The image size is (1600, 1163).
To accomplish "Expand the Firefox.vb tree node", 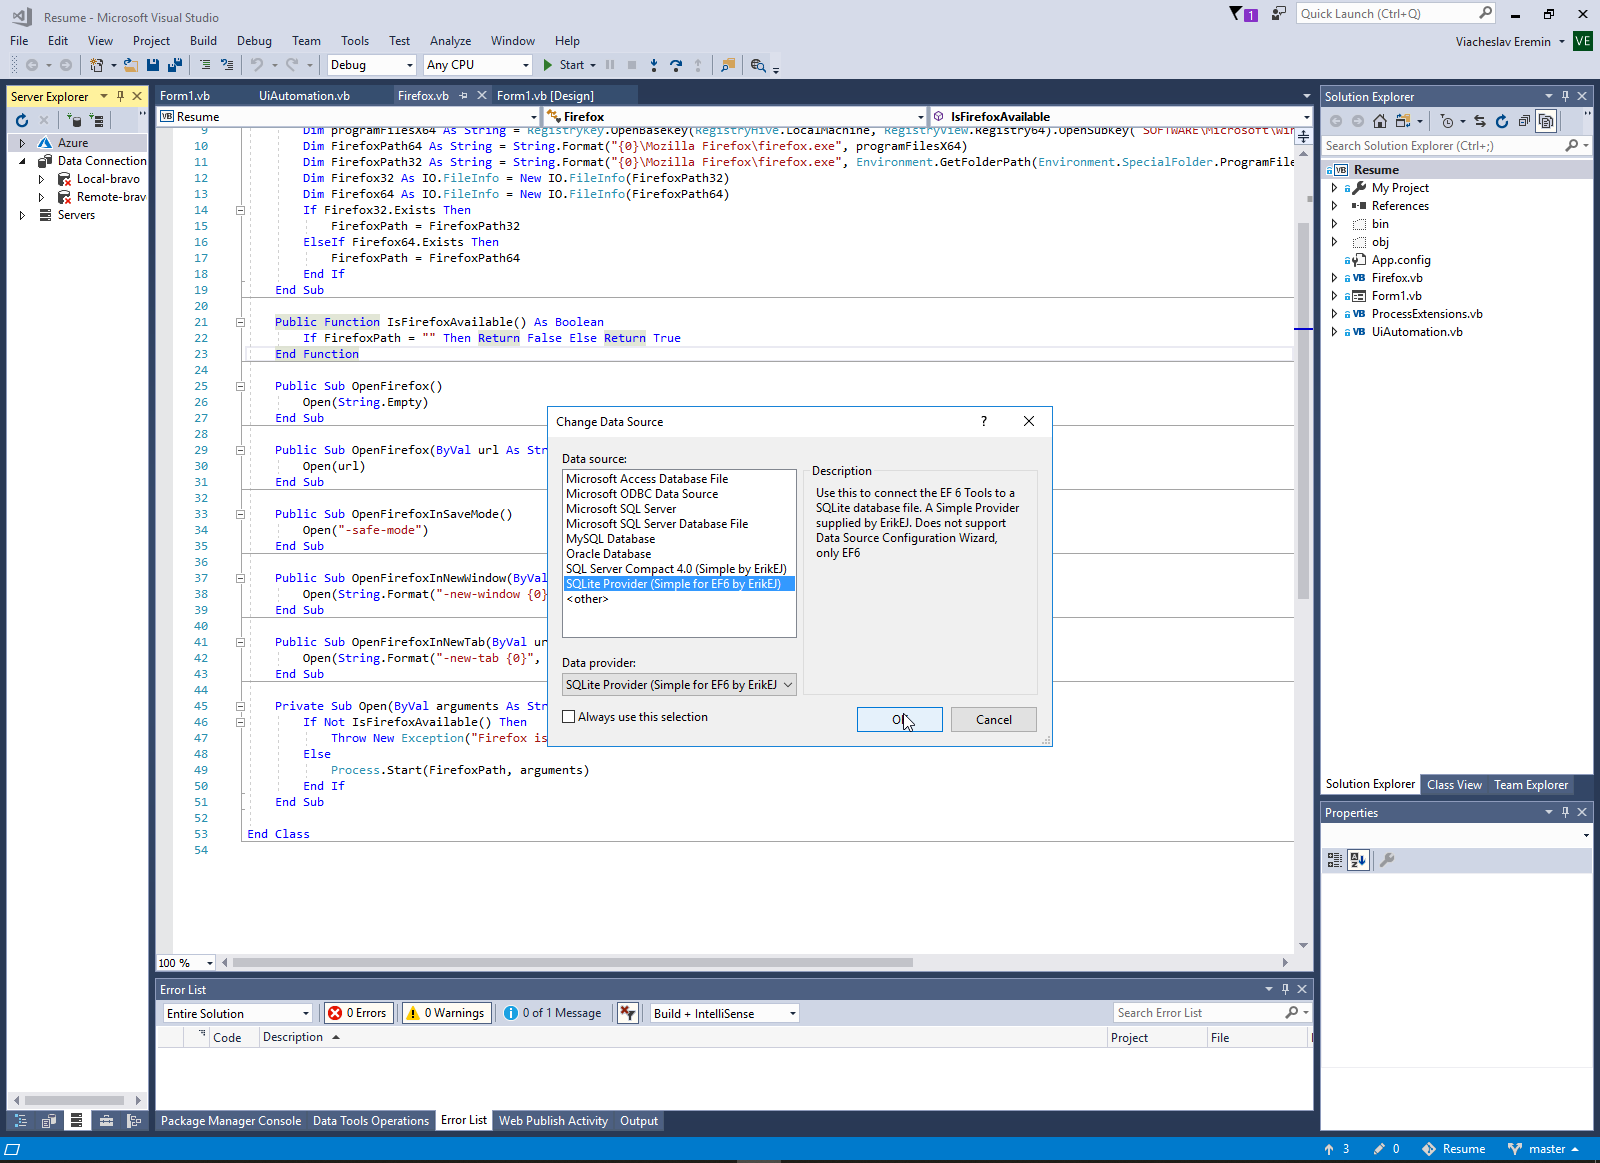I will 1334,278.
